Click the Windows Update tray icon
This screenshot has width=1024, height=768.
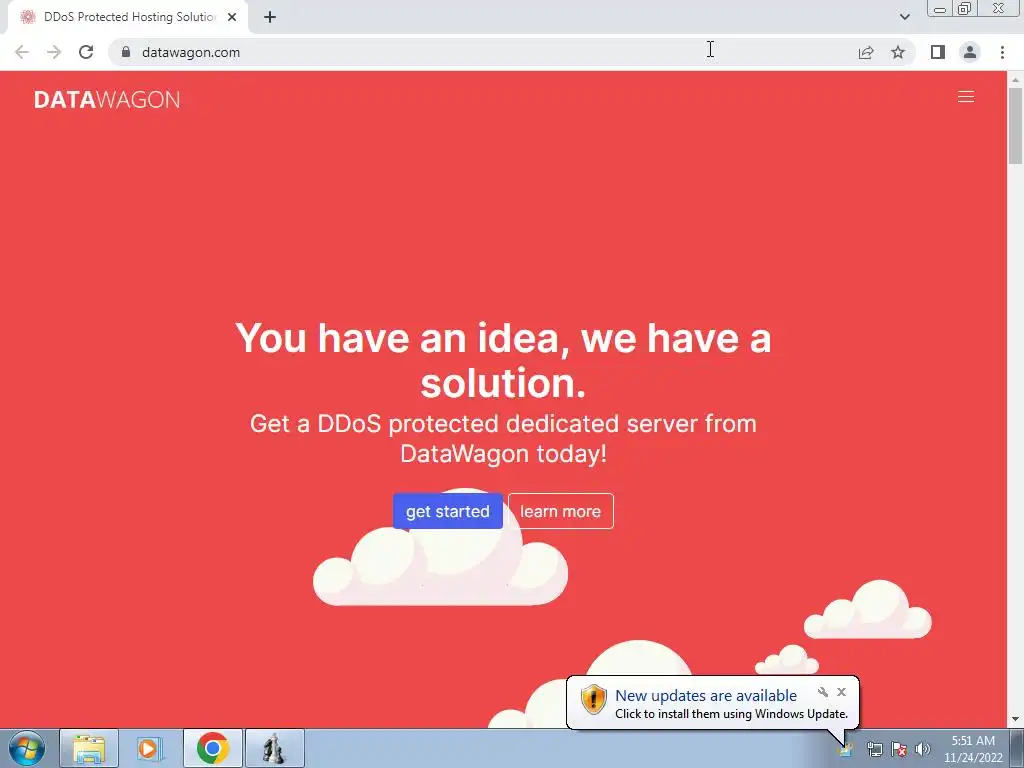846,749
